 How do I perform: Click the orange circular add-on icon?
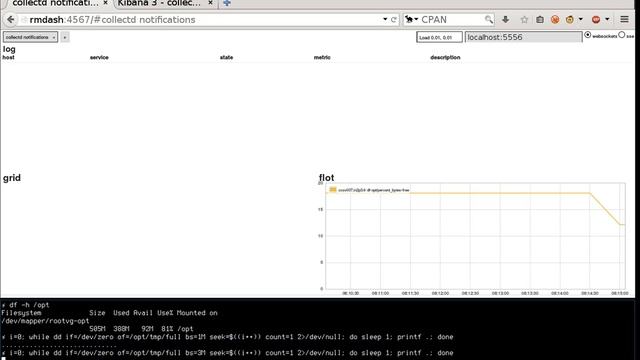555,19
